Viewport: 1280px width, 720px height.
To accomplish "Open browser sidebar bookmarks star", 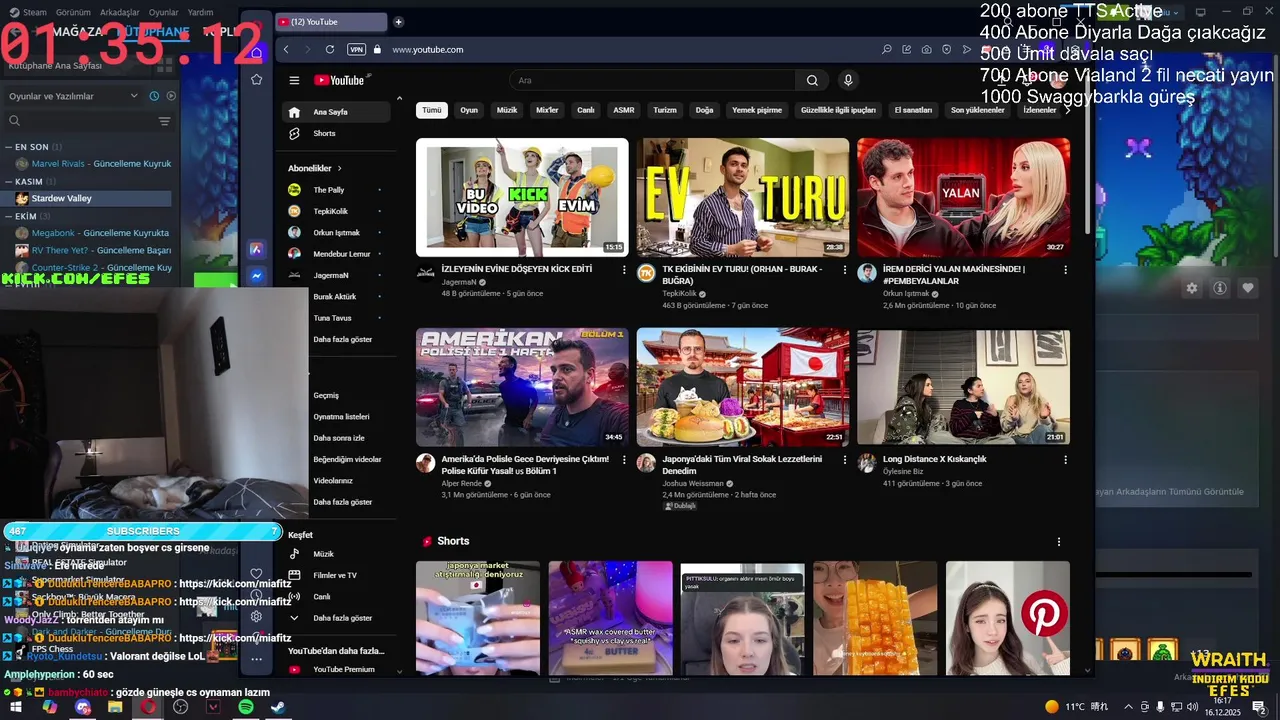I will point(257,79).
